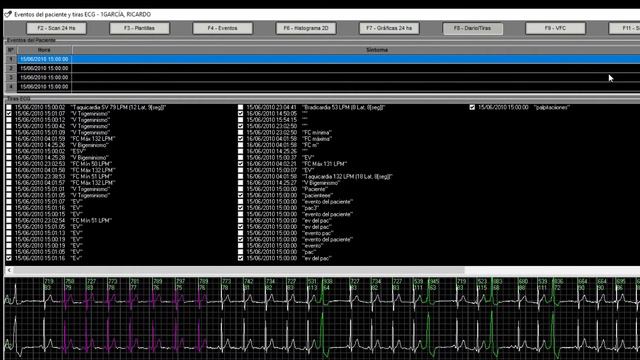Select blank entry at 15/06/2010 15:54:15
This screenshot has height=360, width=640.
coord(277,120)
